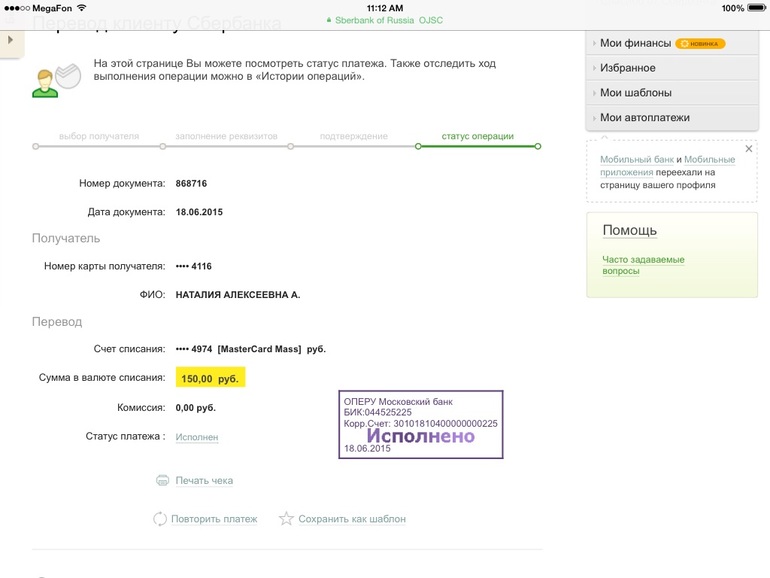The width and height of the screenshot is (770, 578).
Task: Open the Исполнен payment status link
Action: point(196,437)
